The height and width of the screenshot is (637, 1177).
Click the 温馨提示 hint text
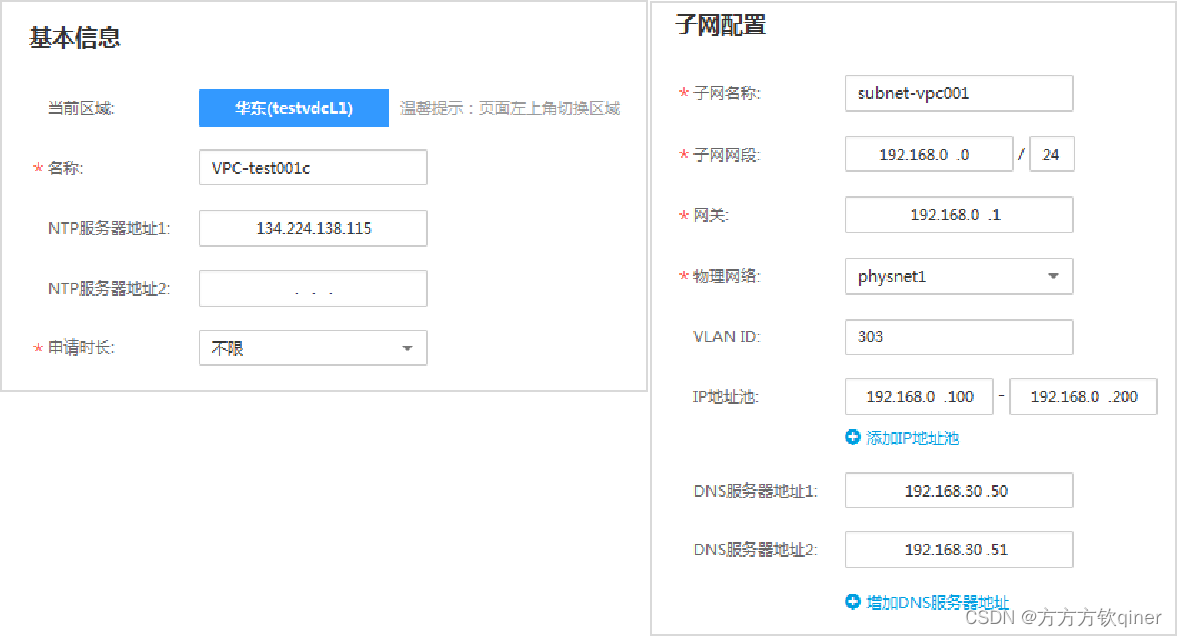click(x=510, y=109)
